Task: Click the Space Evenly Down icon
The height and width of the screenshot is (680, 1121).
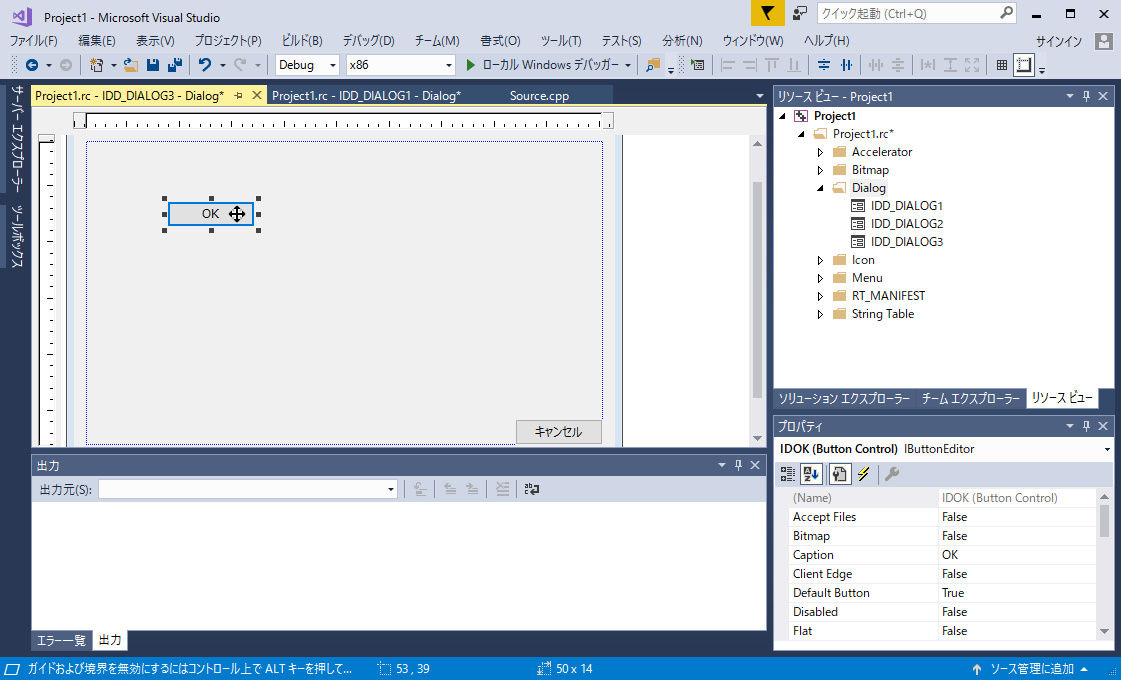Action: [898, 65]
